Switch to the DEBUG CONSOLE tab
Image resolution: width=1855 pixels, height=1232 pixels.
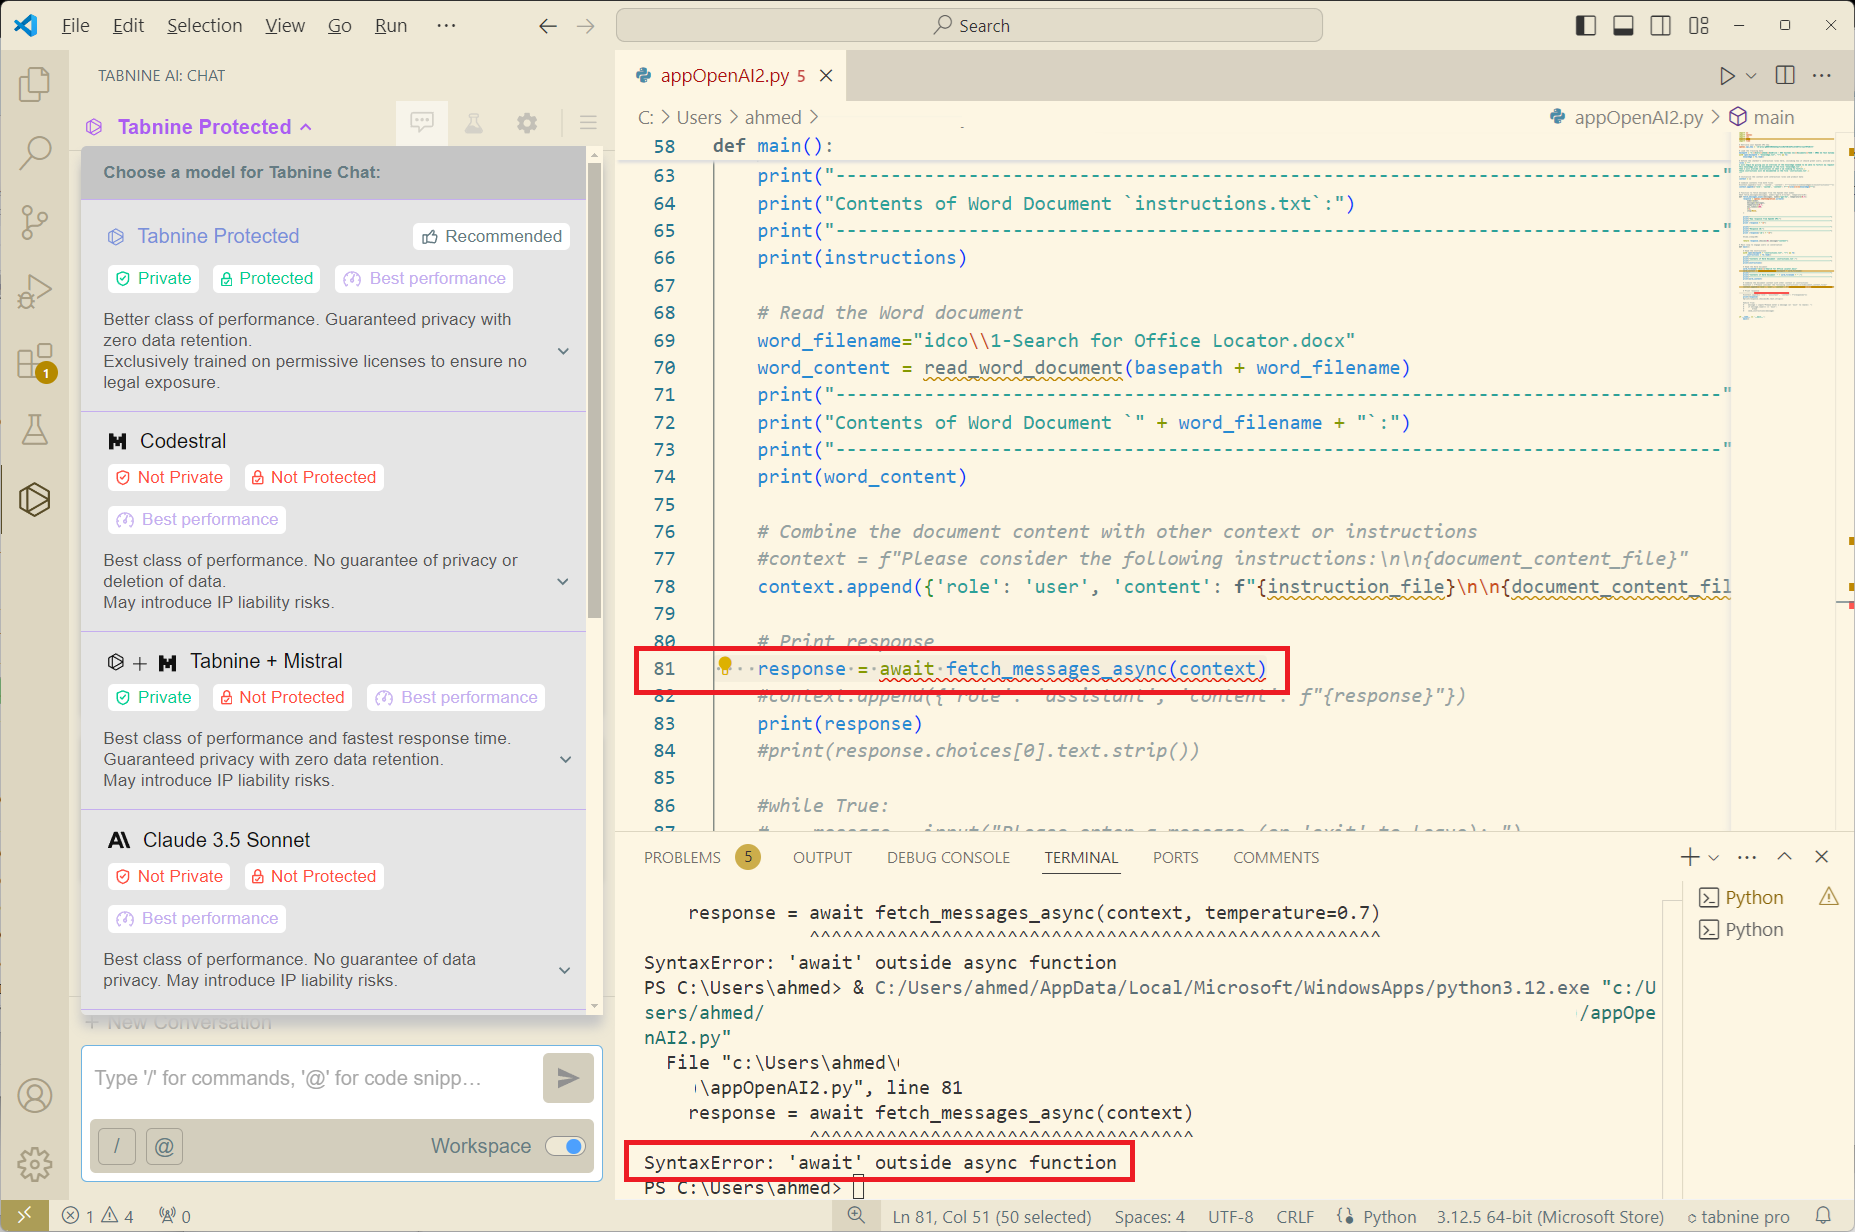pos(948,858)
